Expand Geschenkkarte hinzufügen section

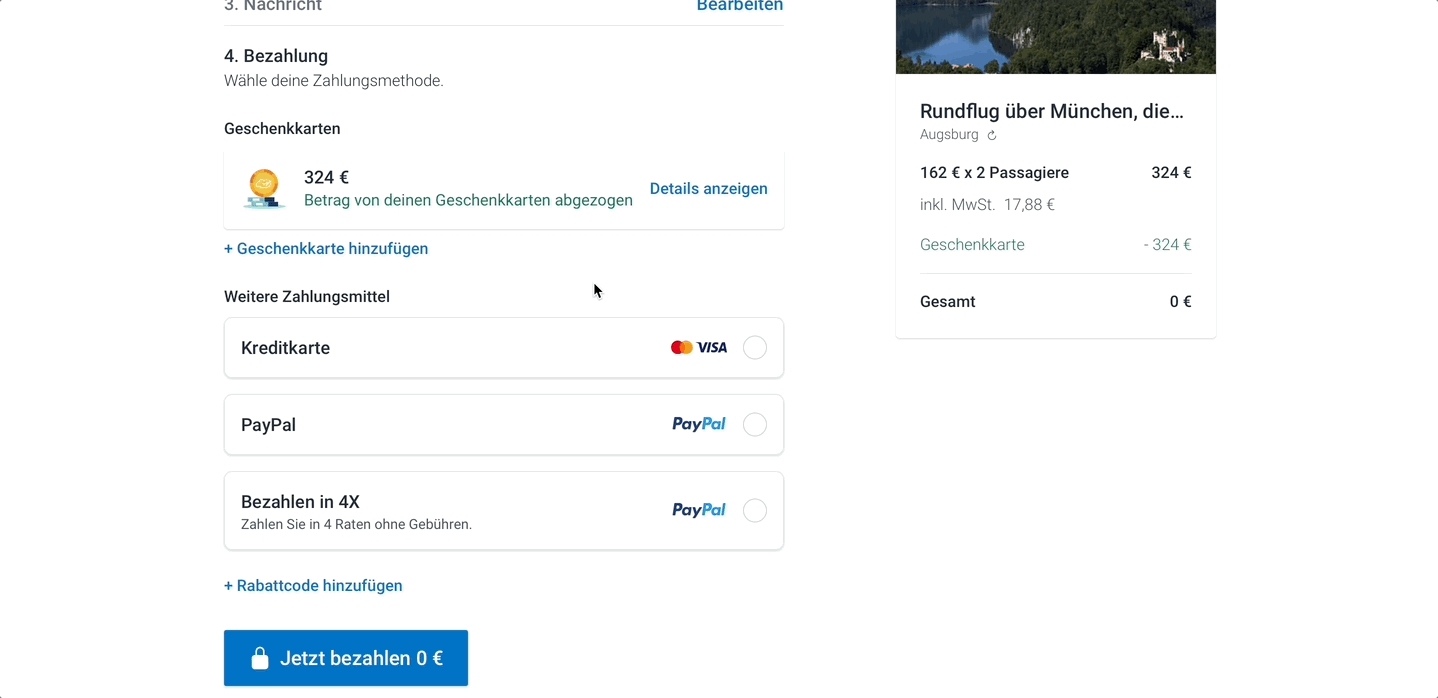tap(326, 249)
